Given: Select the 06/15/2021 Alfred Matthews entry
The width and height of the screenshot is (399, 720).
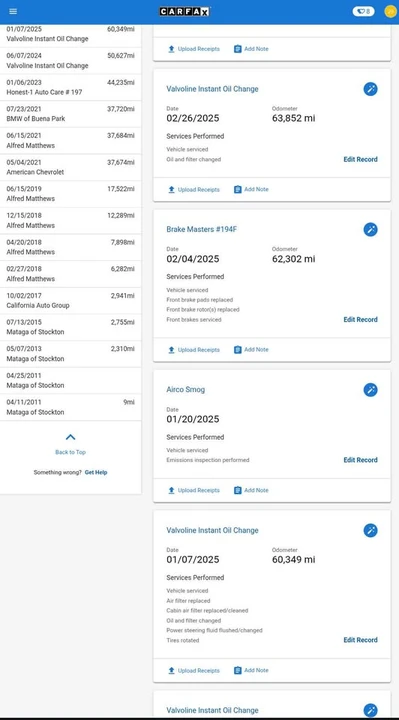Looking at the screenshot, I should pyautogui.click(x=70, y=141).
